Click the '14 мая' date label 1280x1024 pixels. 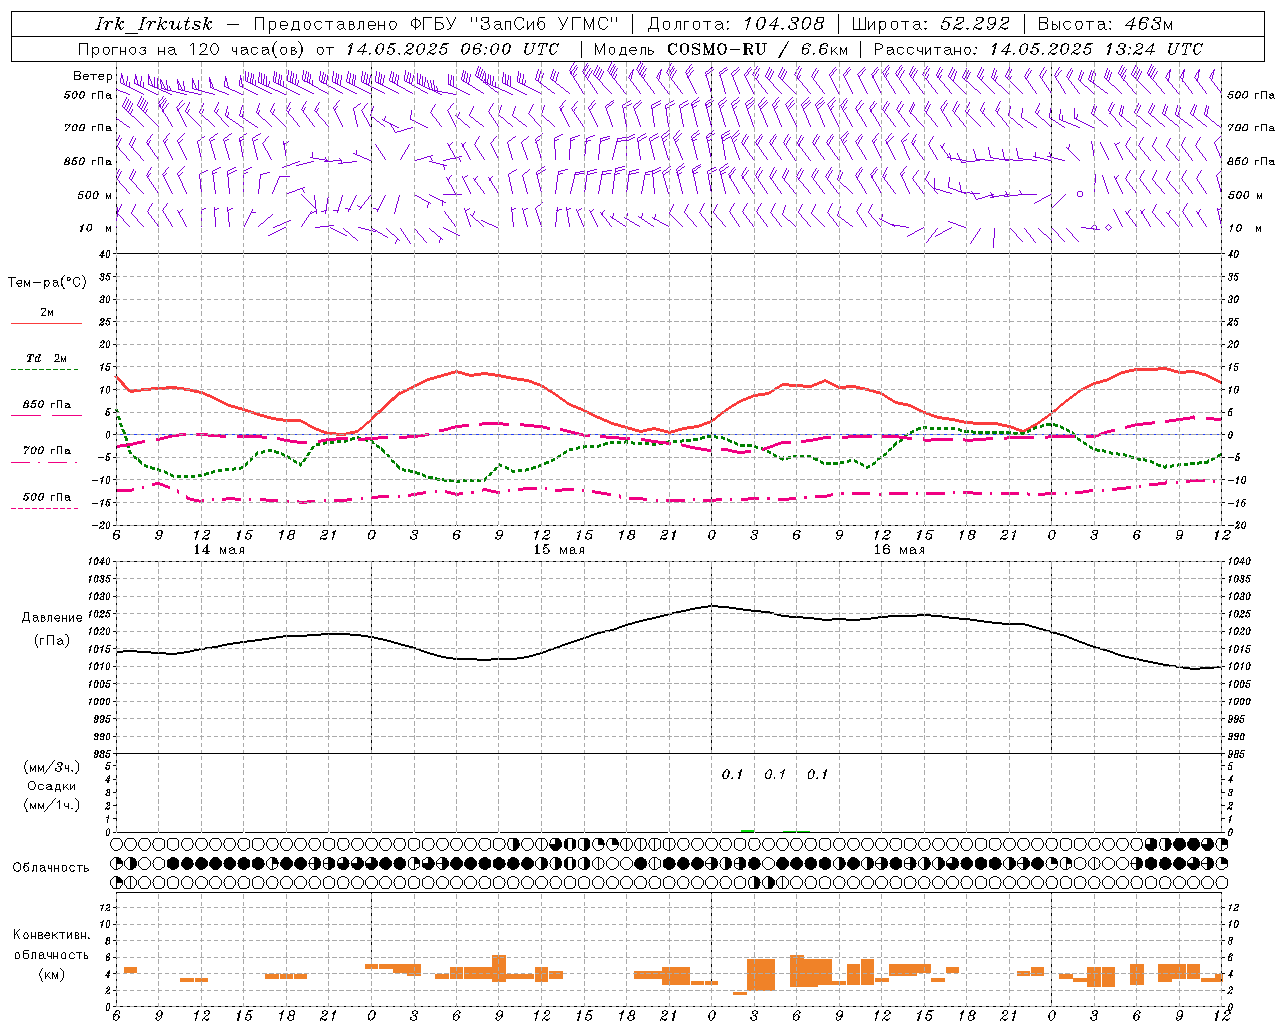[x=219, y=550]
